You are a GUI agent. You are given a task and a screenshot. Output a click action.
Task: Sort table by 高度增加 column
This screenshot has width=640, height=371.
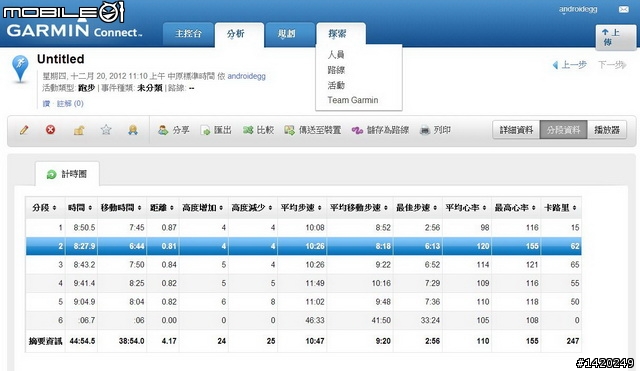pos(203,208)
